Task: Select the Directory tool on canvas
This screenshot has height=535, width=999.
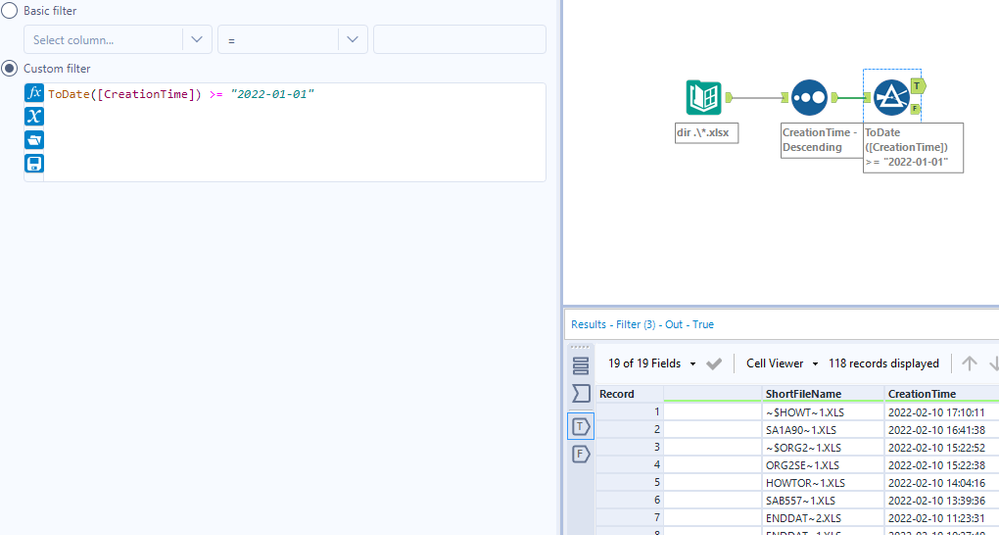Action: click(703, 97)
